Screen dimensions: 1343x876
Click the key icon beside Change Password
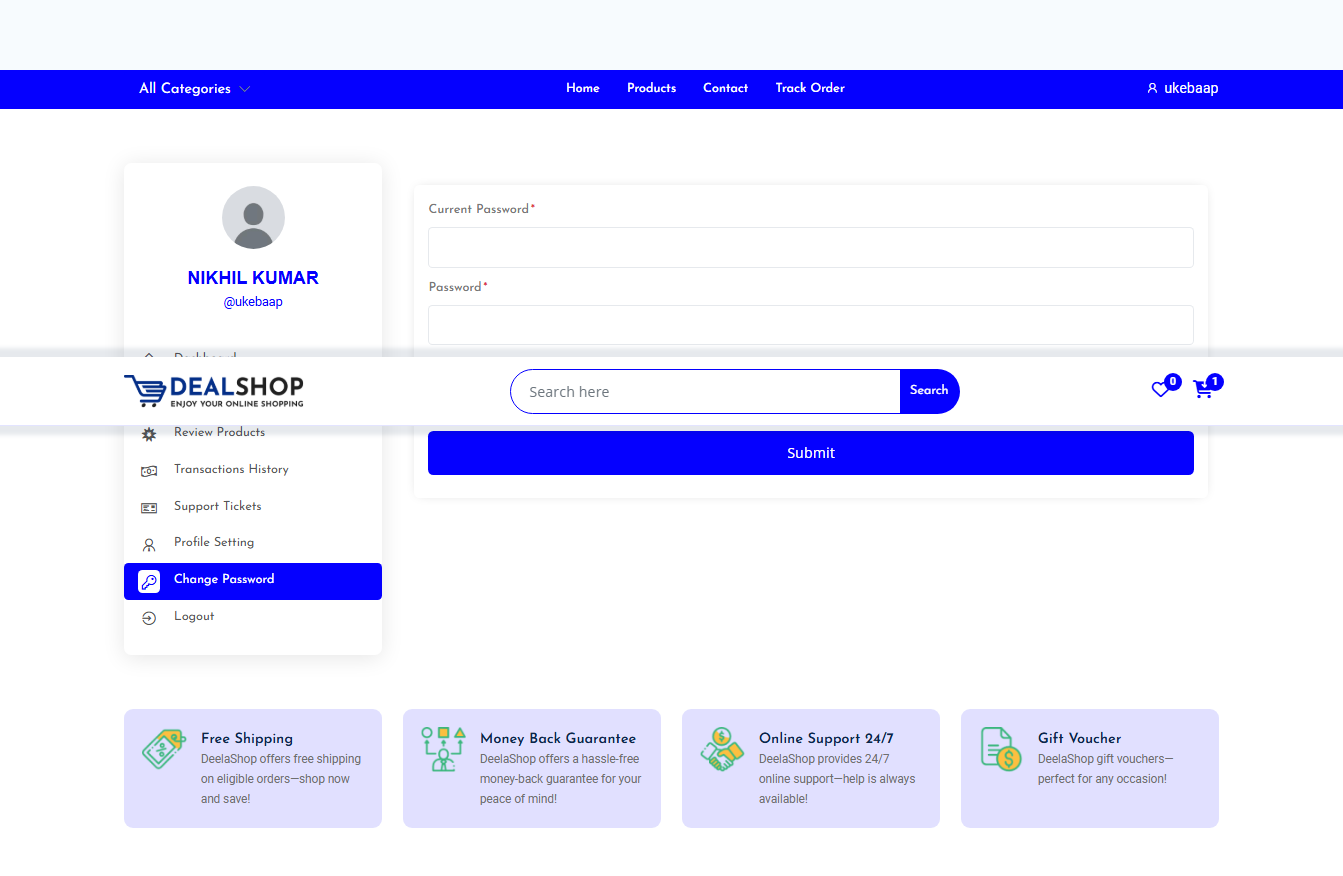tap(149, 581)
